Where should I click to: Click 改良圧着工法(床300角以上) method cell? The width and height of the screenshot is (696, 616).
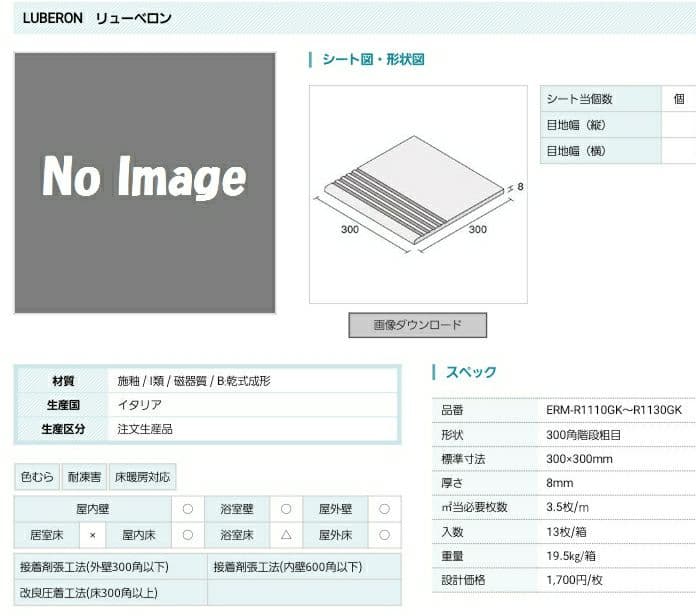88,593
